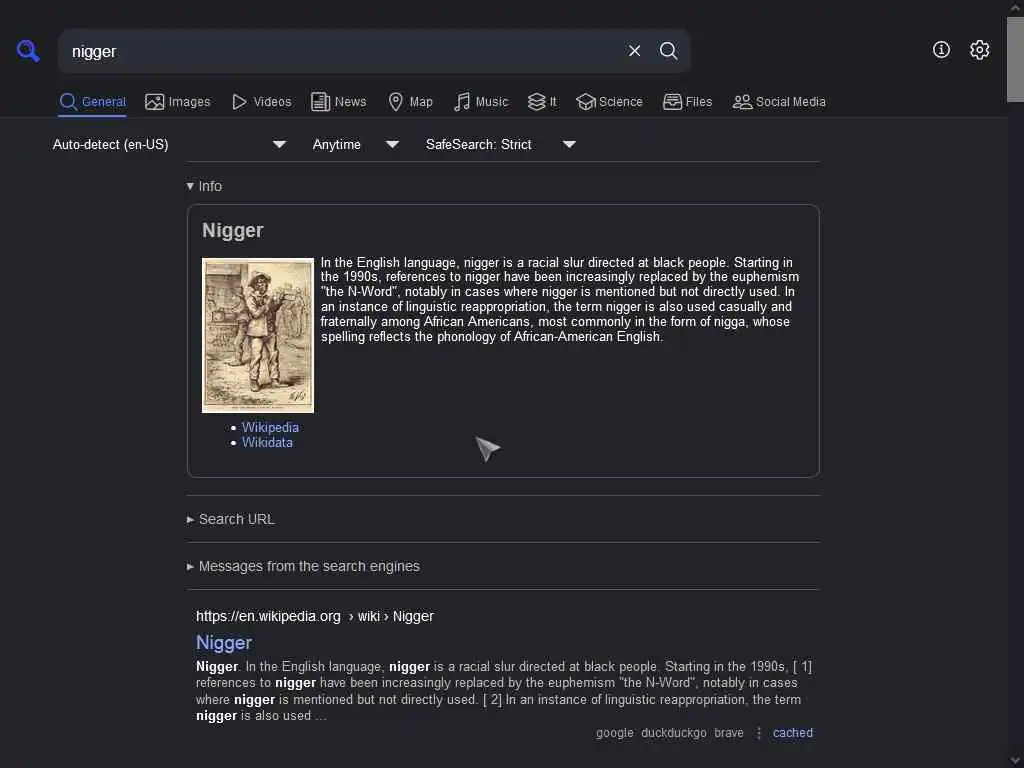This screenshot has height=768, width=1024.
Task: Click the brave engine label
Action: coord(729,733)
